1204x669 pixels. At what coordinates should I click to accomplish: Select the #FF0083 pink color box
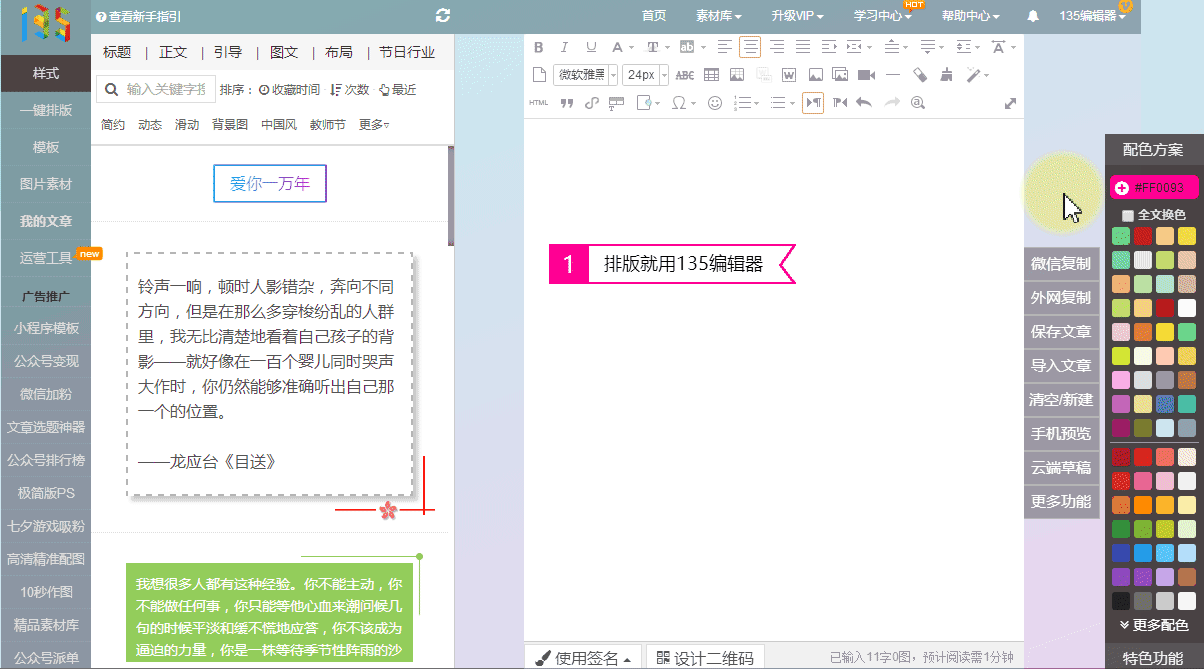tap(1153, 187)
